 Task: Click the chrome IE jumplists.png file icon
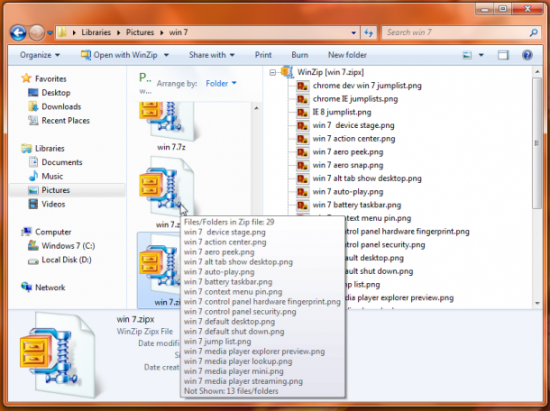tap(302, 99)
